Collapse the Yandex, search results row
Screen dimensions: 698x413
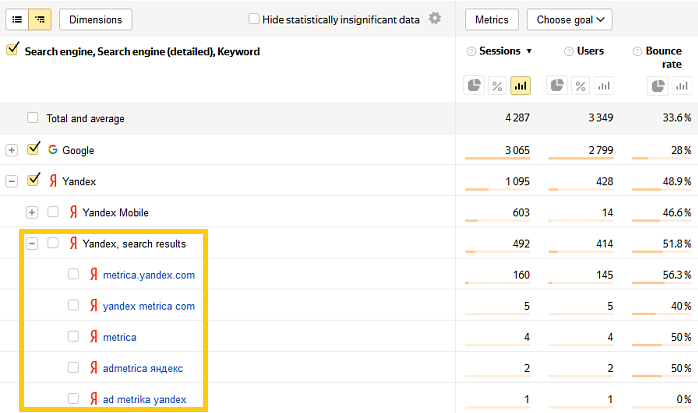[33, 243]
